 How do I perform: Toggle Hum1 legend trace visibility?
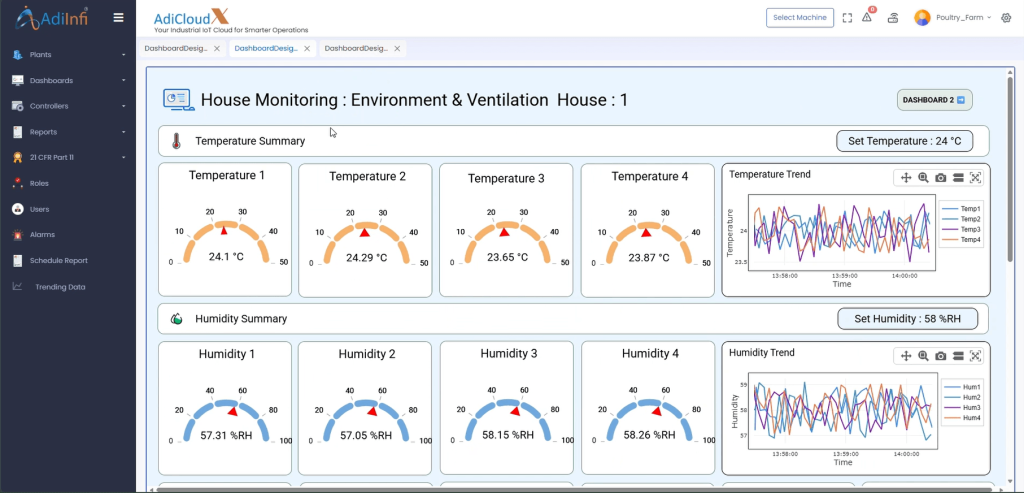[963, 387]
